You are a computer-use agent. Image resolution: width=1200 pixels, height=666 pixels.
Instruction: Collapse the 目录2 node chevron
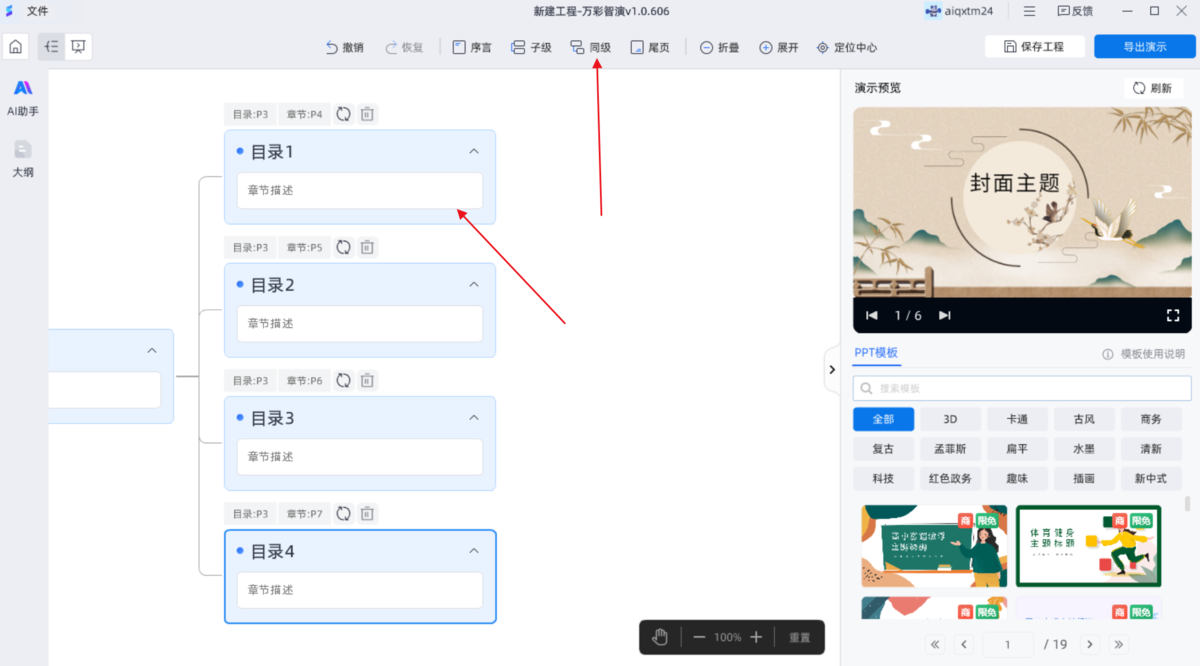(x=474, y=284)
